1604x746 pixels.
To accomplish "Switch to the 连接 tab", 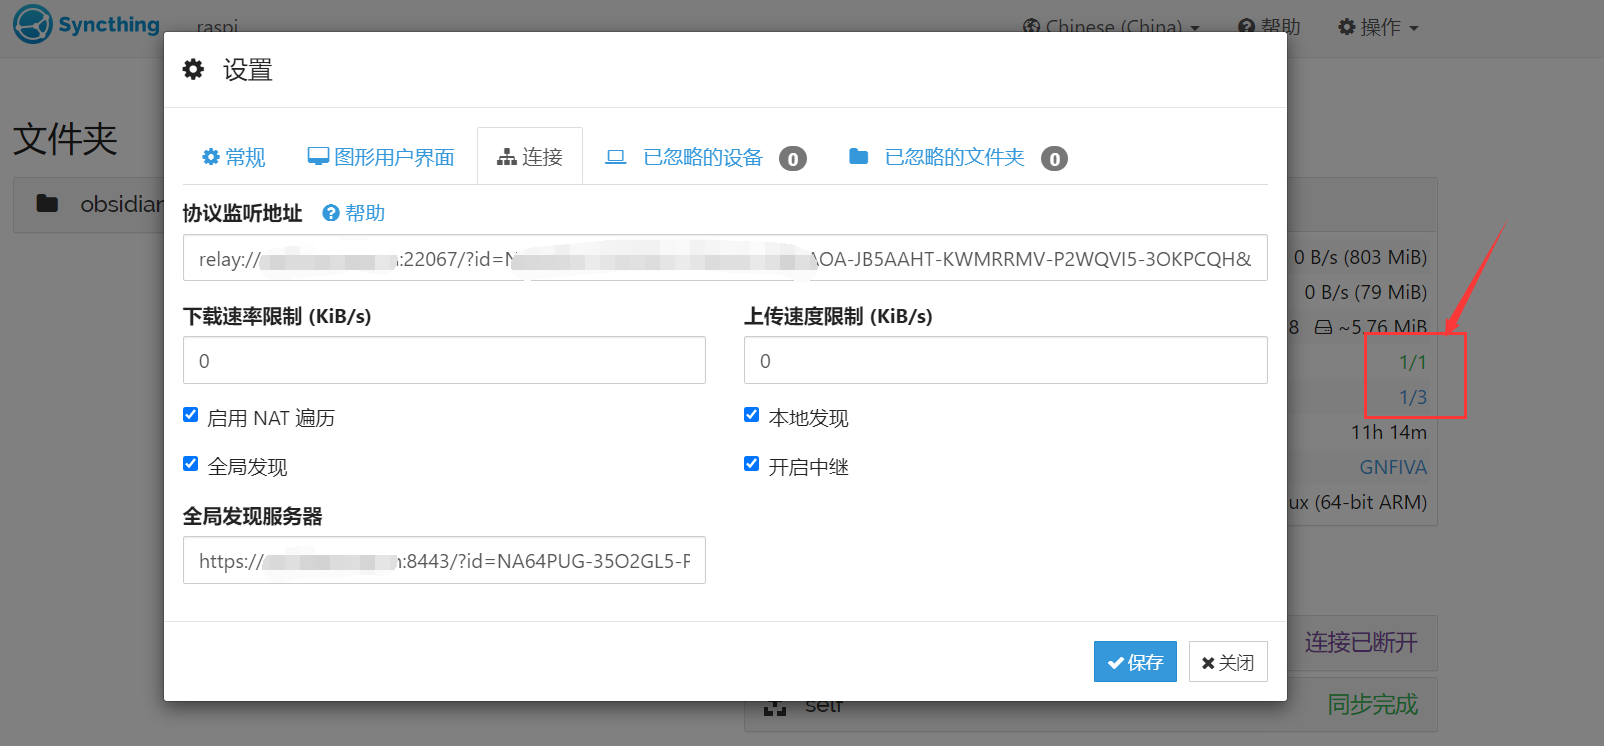I will pyautogui.click(x=530, y=157).
